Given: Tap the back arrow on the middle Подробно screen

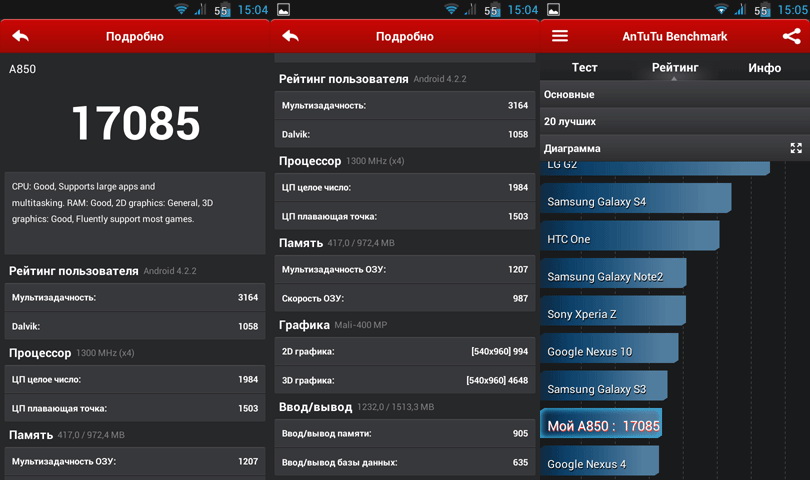Looking at the screenshot, I should pos(290,36).
